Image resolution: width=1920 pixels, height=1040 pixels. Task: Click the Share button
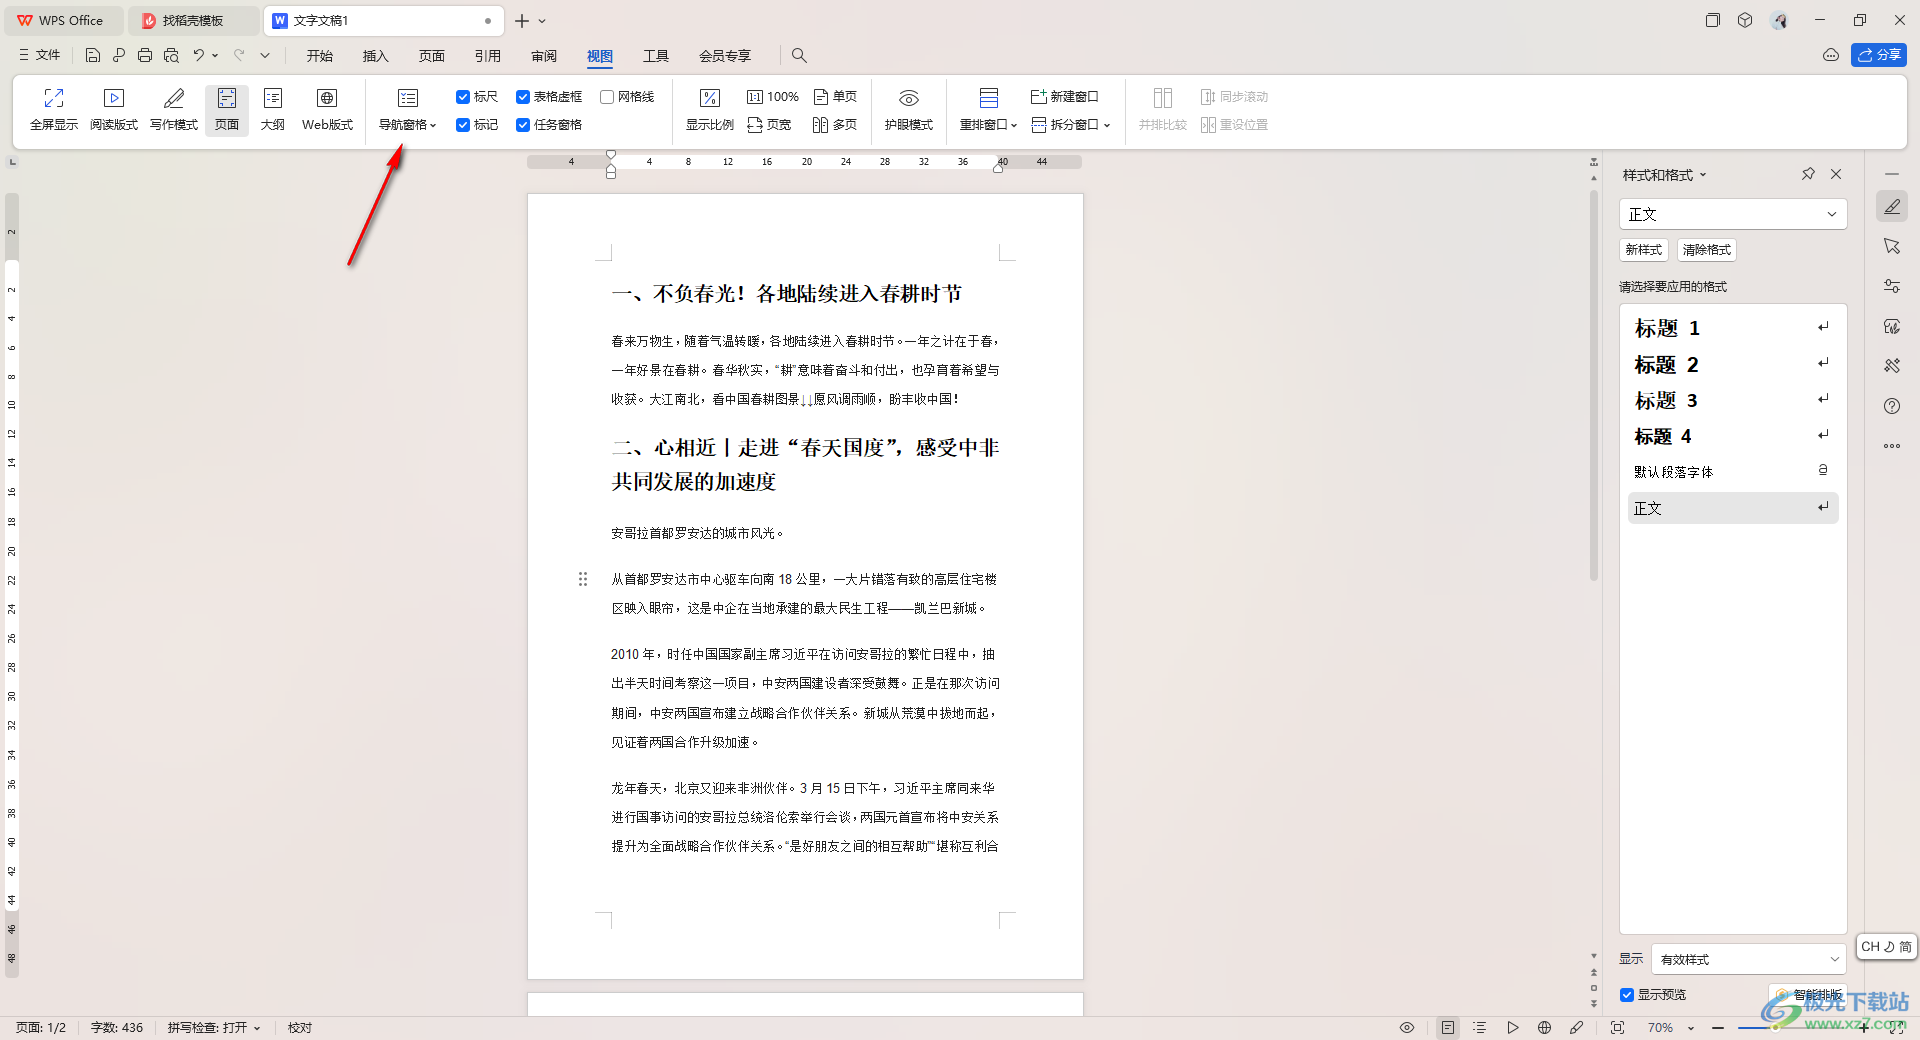1879,55
